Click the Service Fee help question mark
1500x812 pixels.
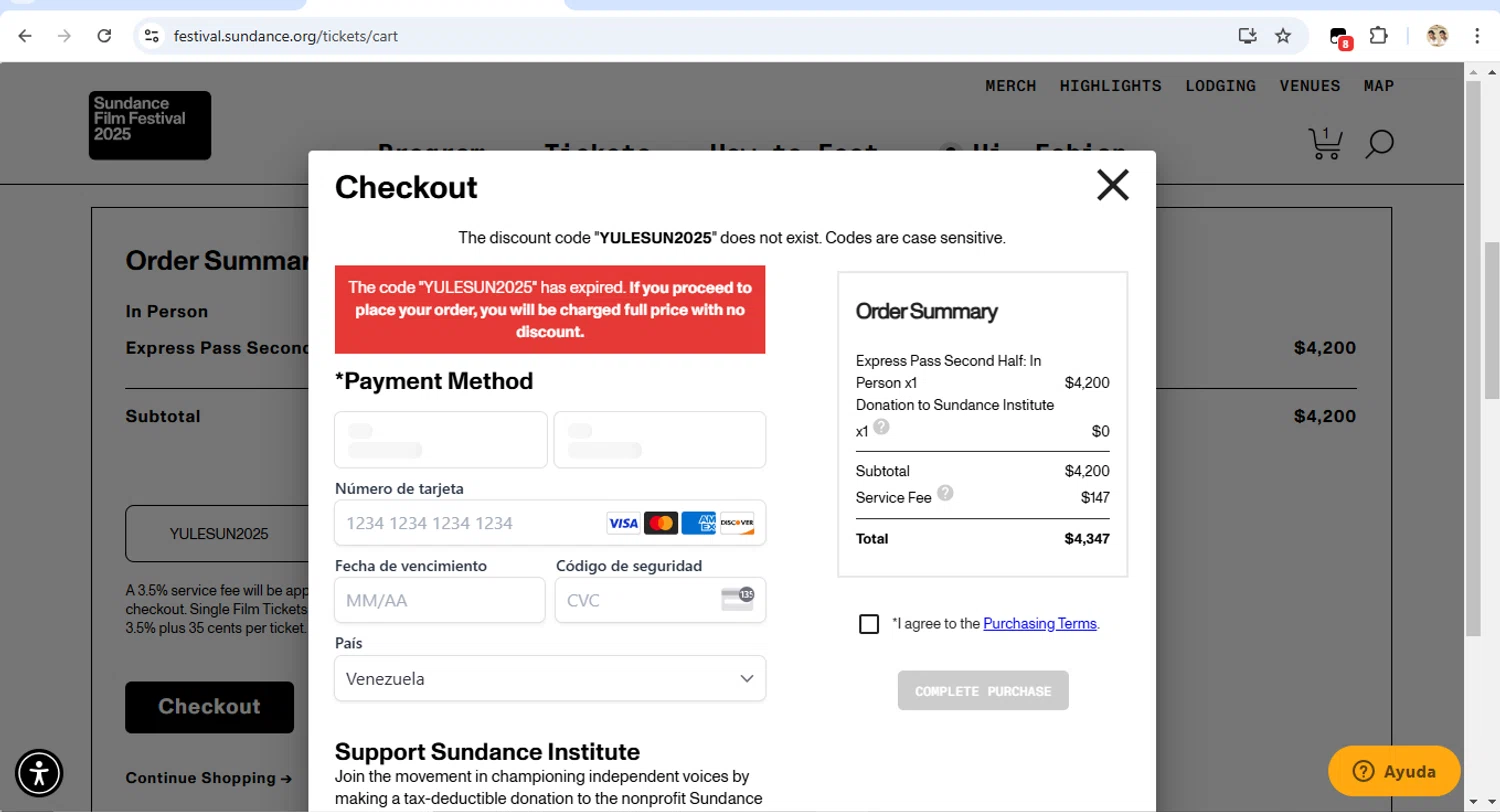946,493
